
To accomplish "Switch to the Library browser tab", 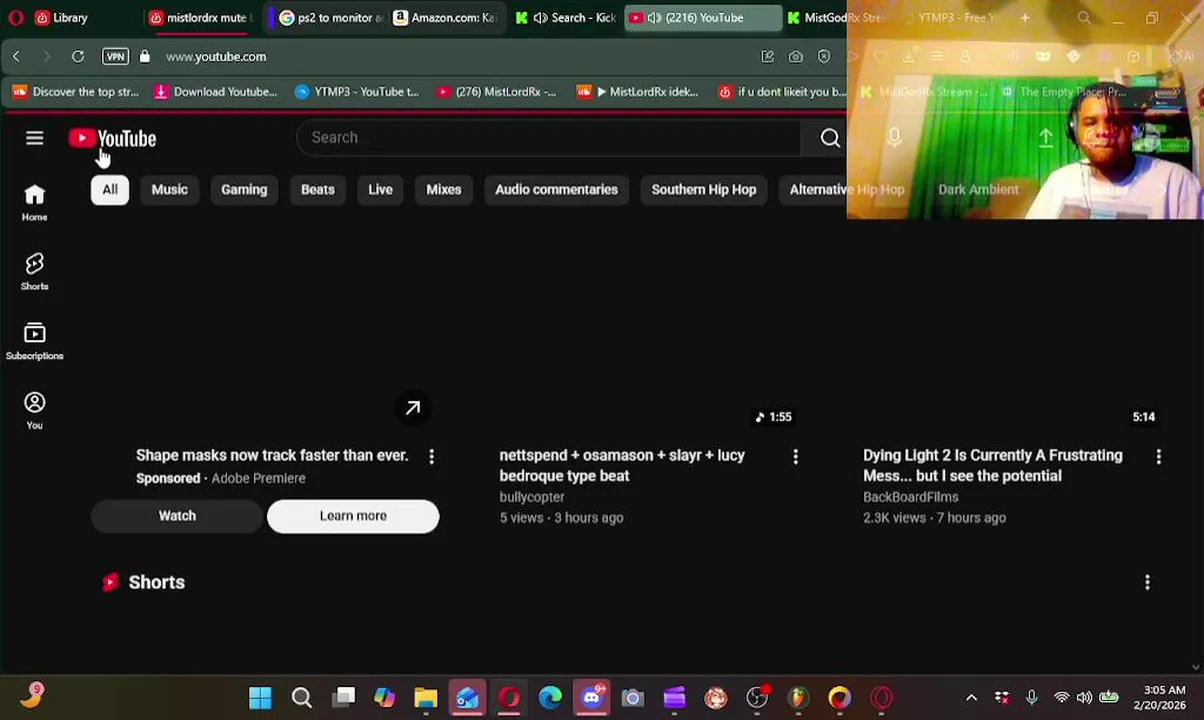I will click(x=70, y=17).
